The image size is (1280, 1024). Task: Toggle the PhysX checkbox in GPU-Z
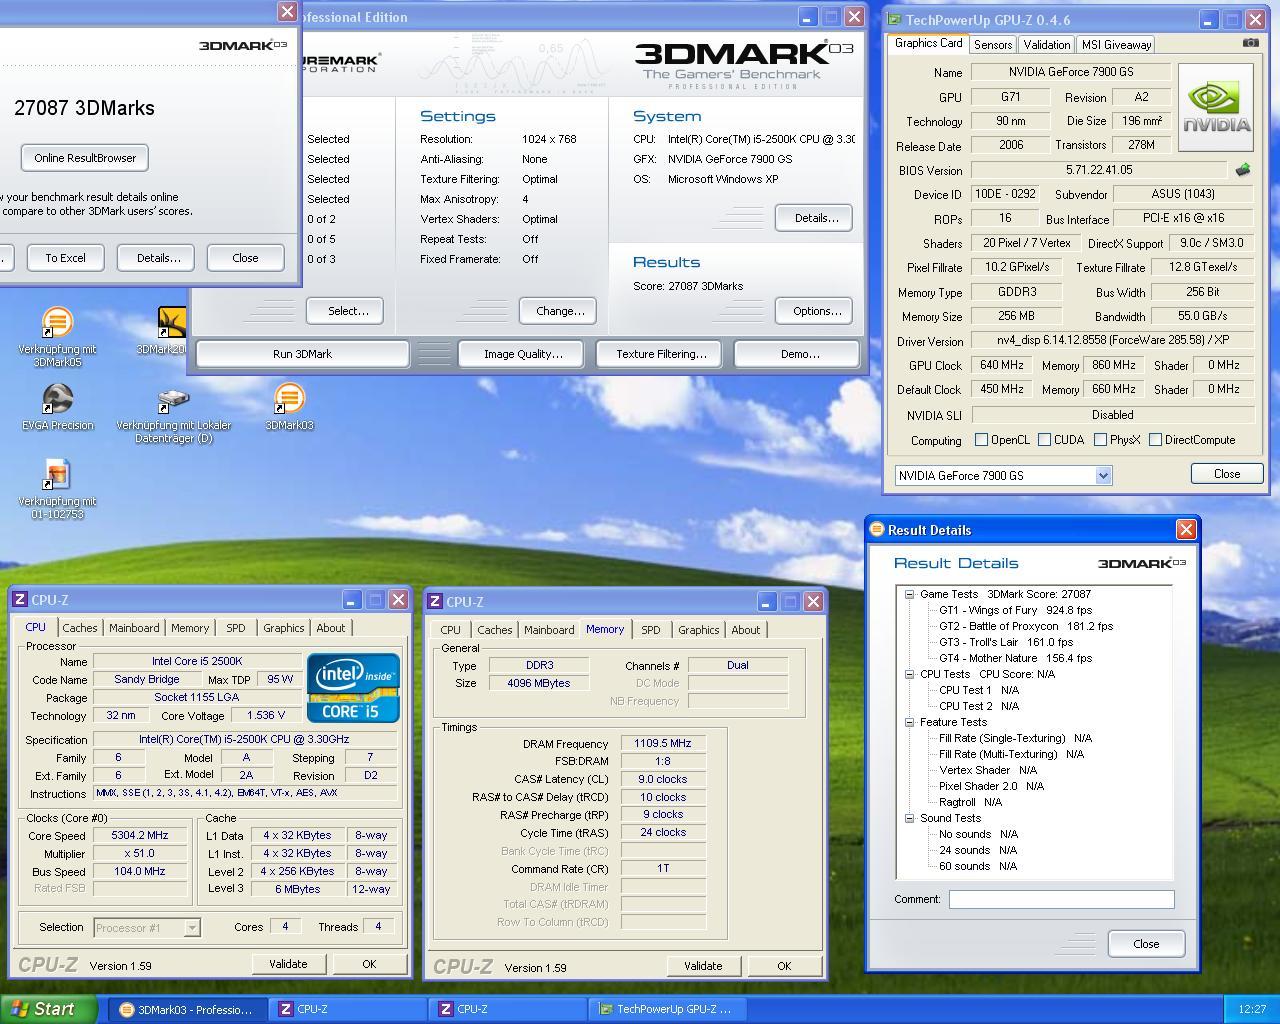pos(1100,440)
